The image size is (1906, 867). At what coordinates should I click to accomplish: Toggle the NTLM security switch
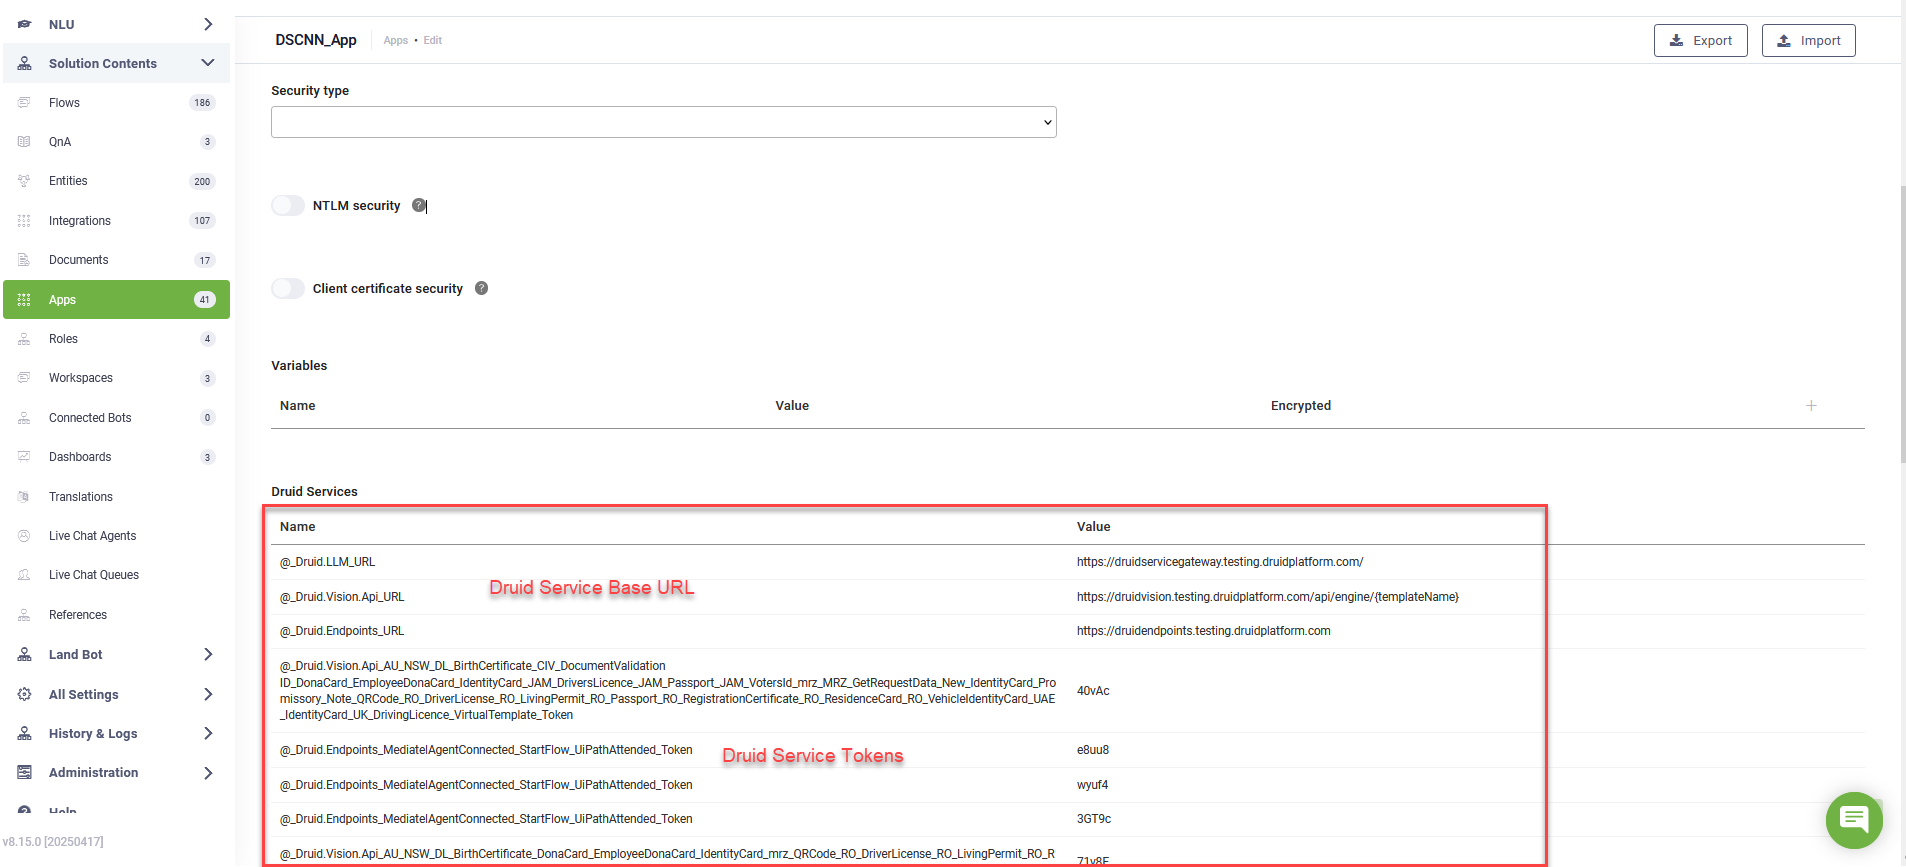[288, 205]
